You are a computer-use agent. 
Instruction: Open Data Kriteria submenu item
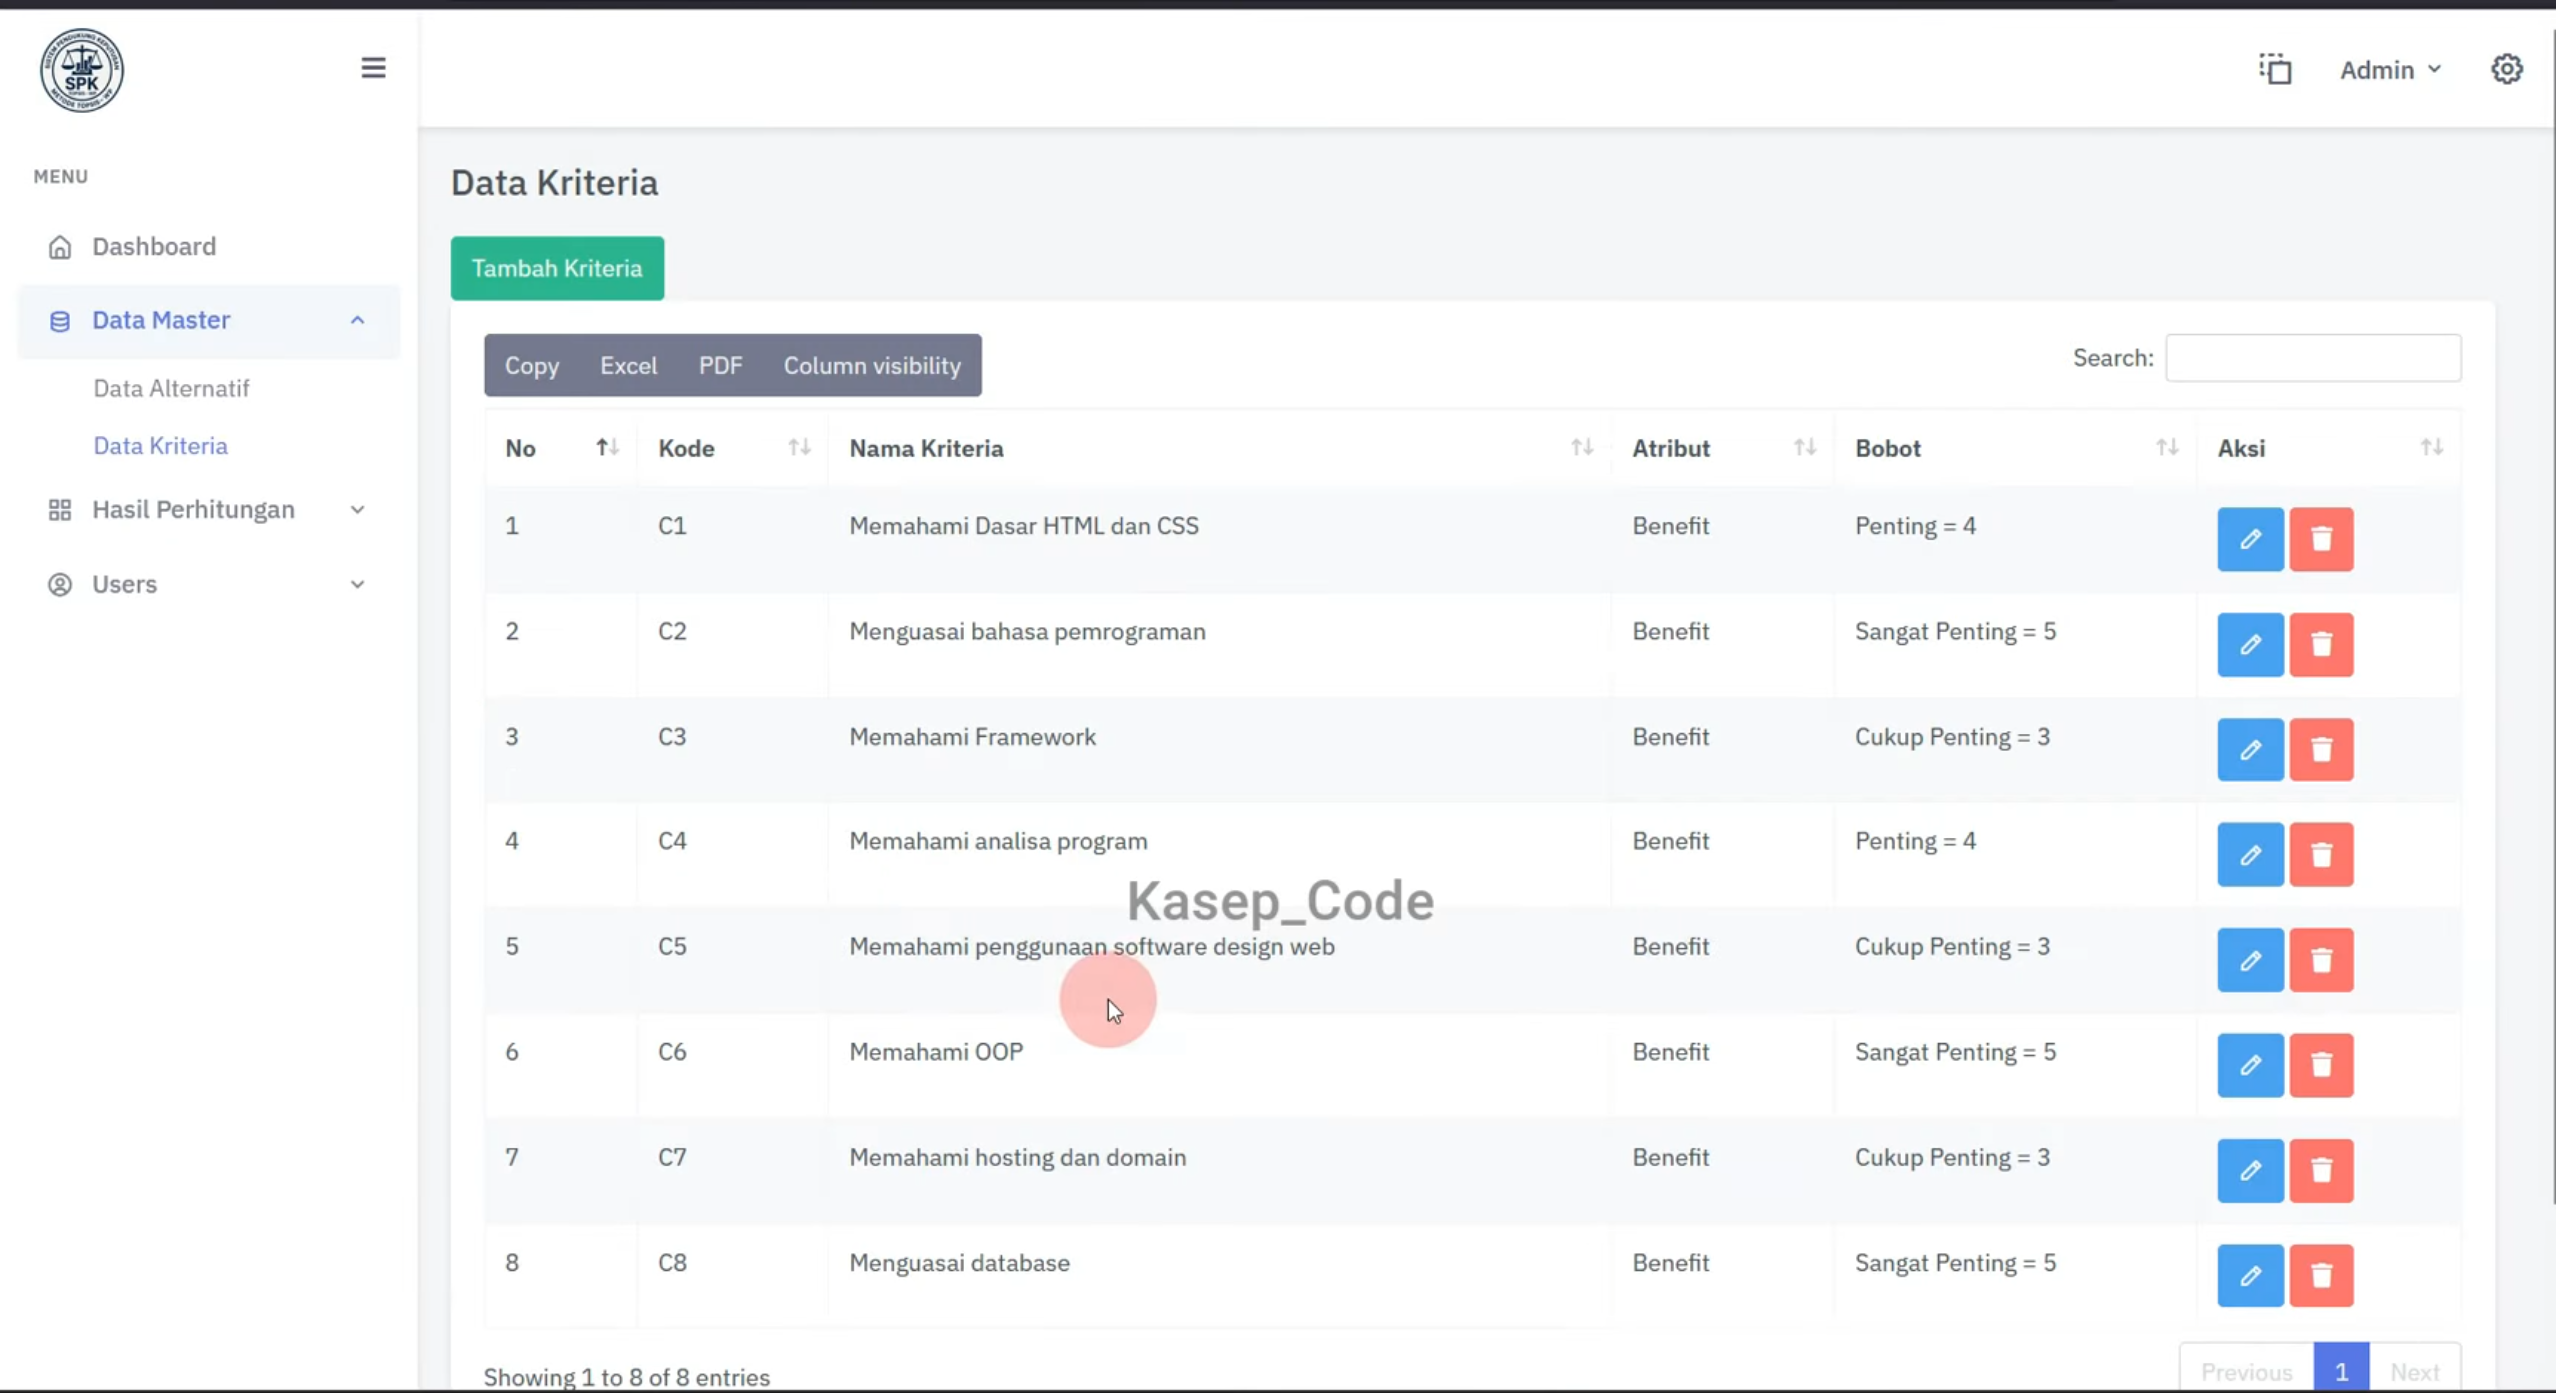(x=160, y=446)
